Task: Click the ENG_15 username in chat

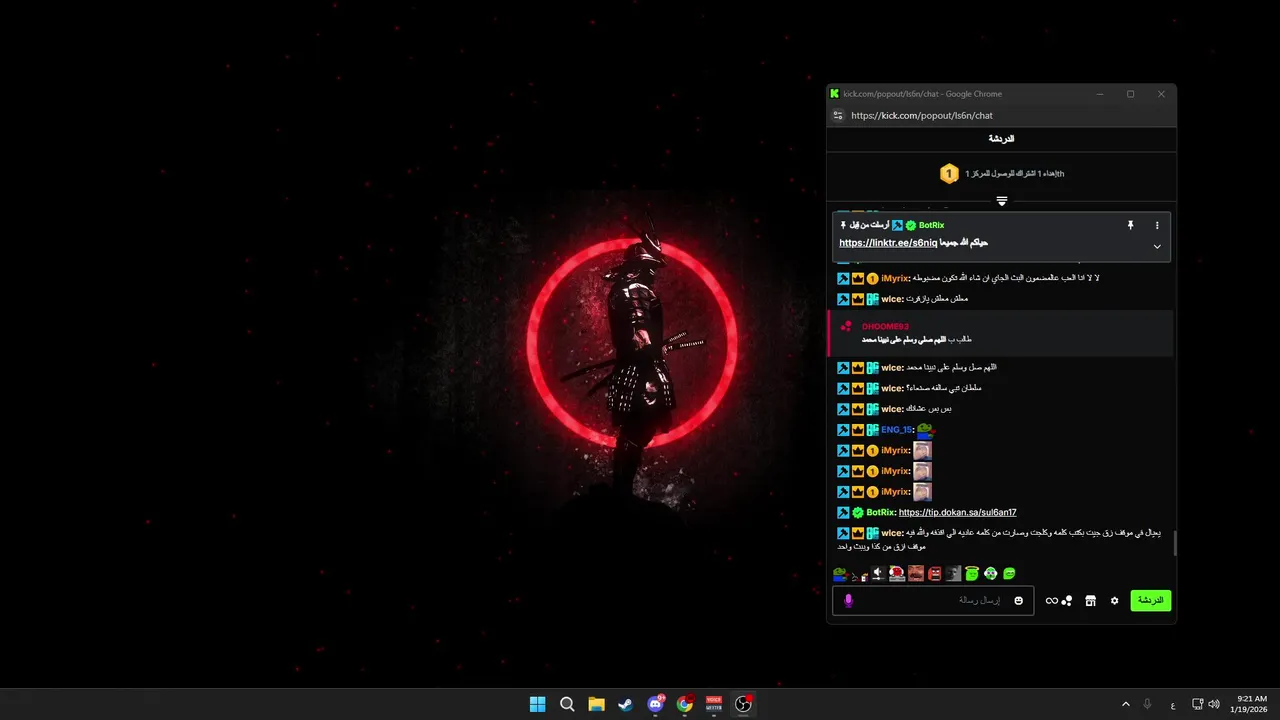Action: coord(897,430)
